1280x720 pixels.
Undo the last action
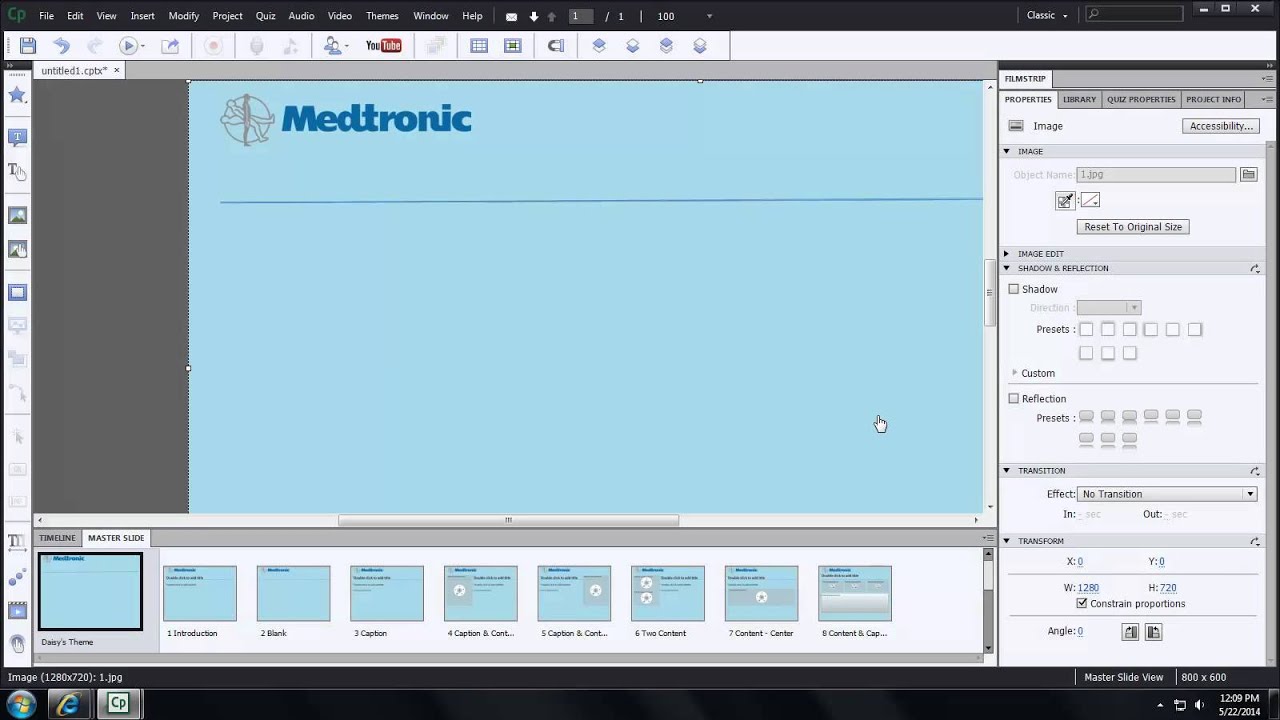tap(61, 46)
